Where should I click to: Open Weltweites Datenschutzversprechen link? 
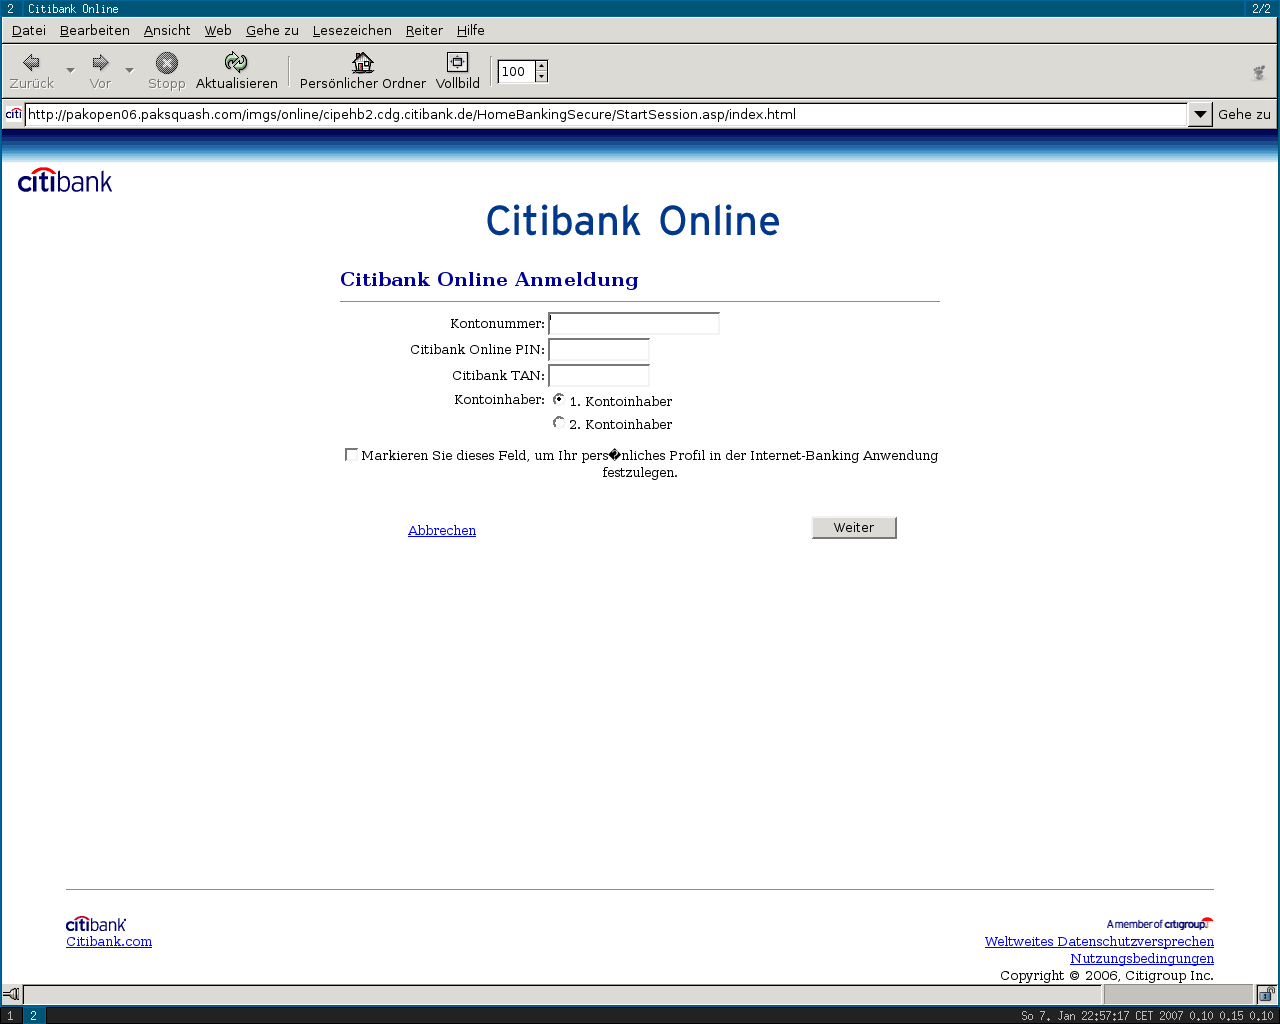pos(1099,941)
